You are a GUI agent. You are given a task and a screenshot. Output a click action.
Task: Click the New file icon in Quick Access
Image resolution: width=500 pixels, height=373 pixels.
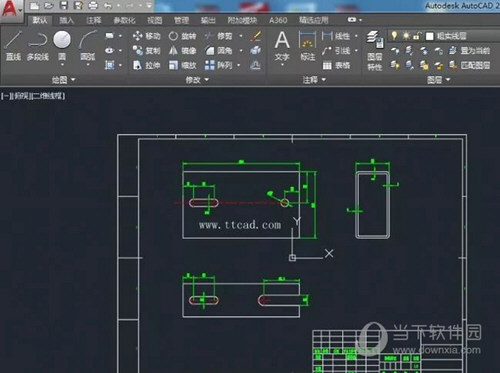34,5
